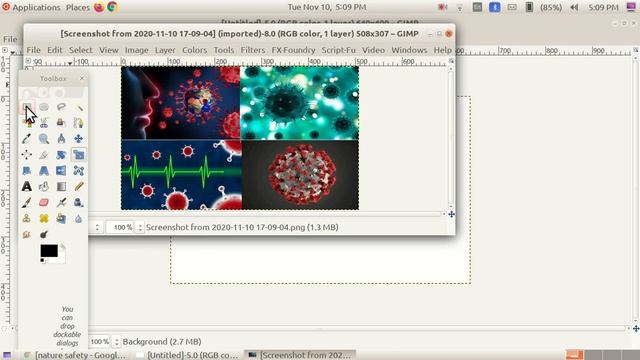Open the Help menu
This screenshot has height=360, width=640.
click(x=442, y=50)
